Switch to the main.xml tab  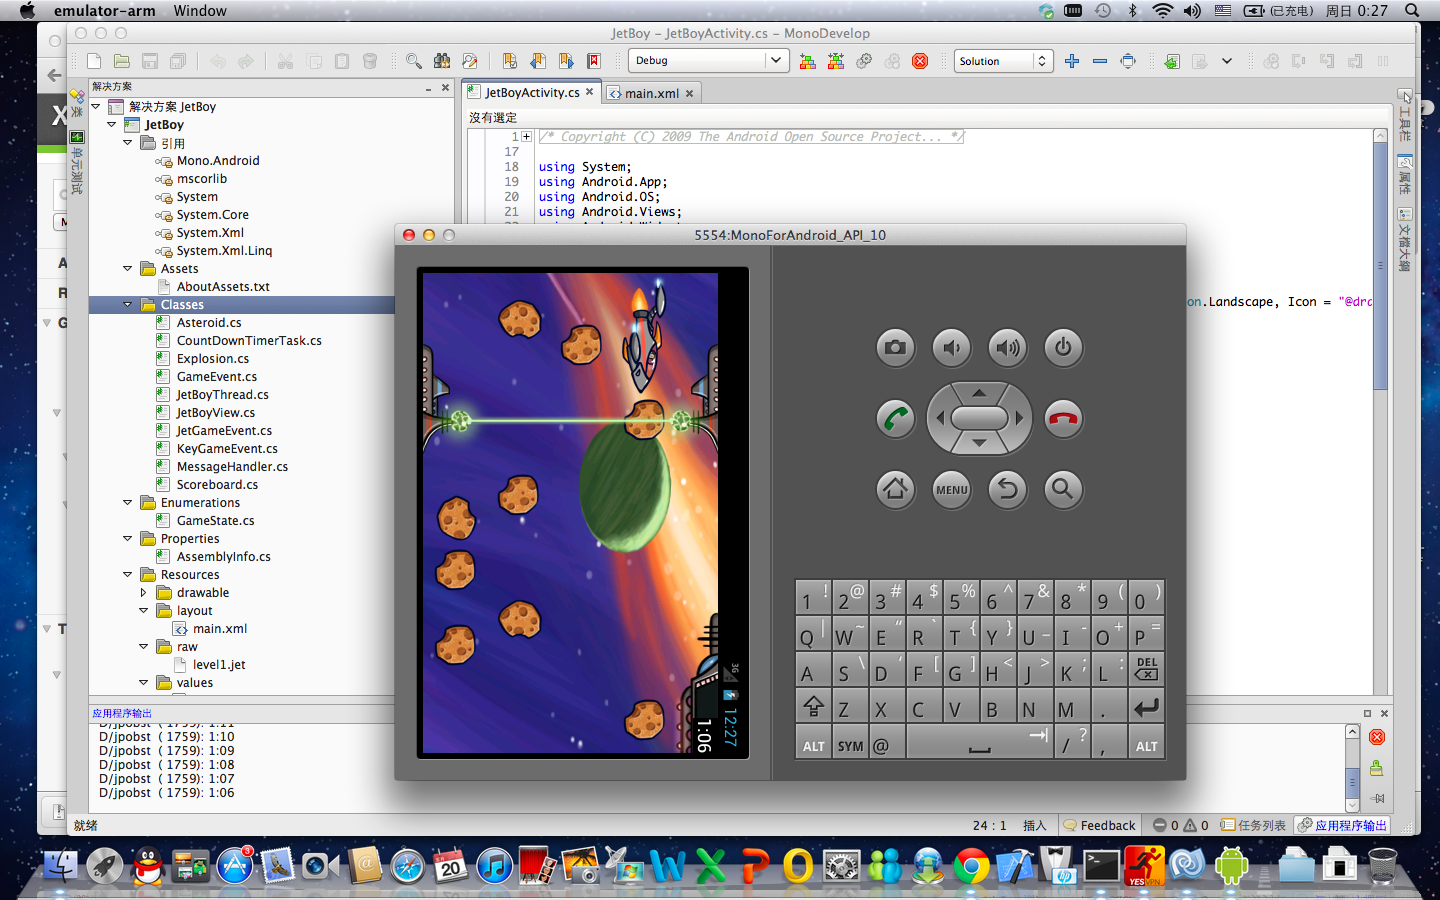[x=651, y=93]
